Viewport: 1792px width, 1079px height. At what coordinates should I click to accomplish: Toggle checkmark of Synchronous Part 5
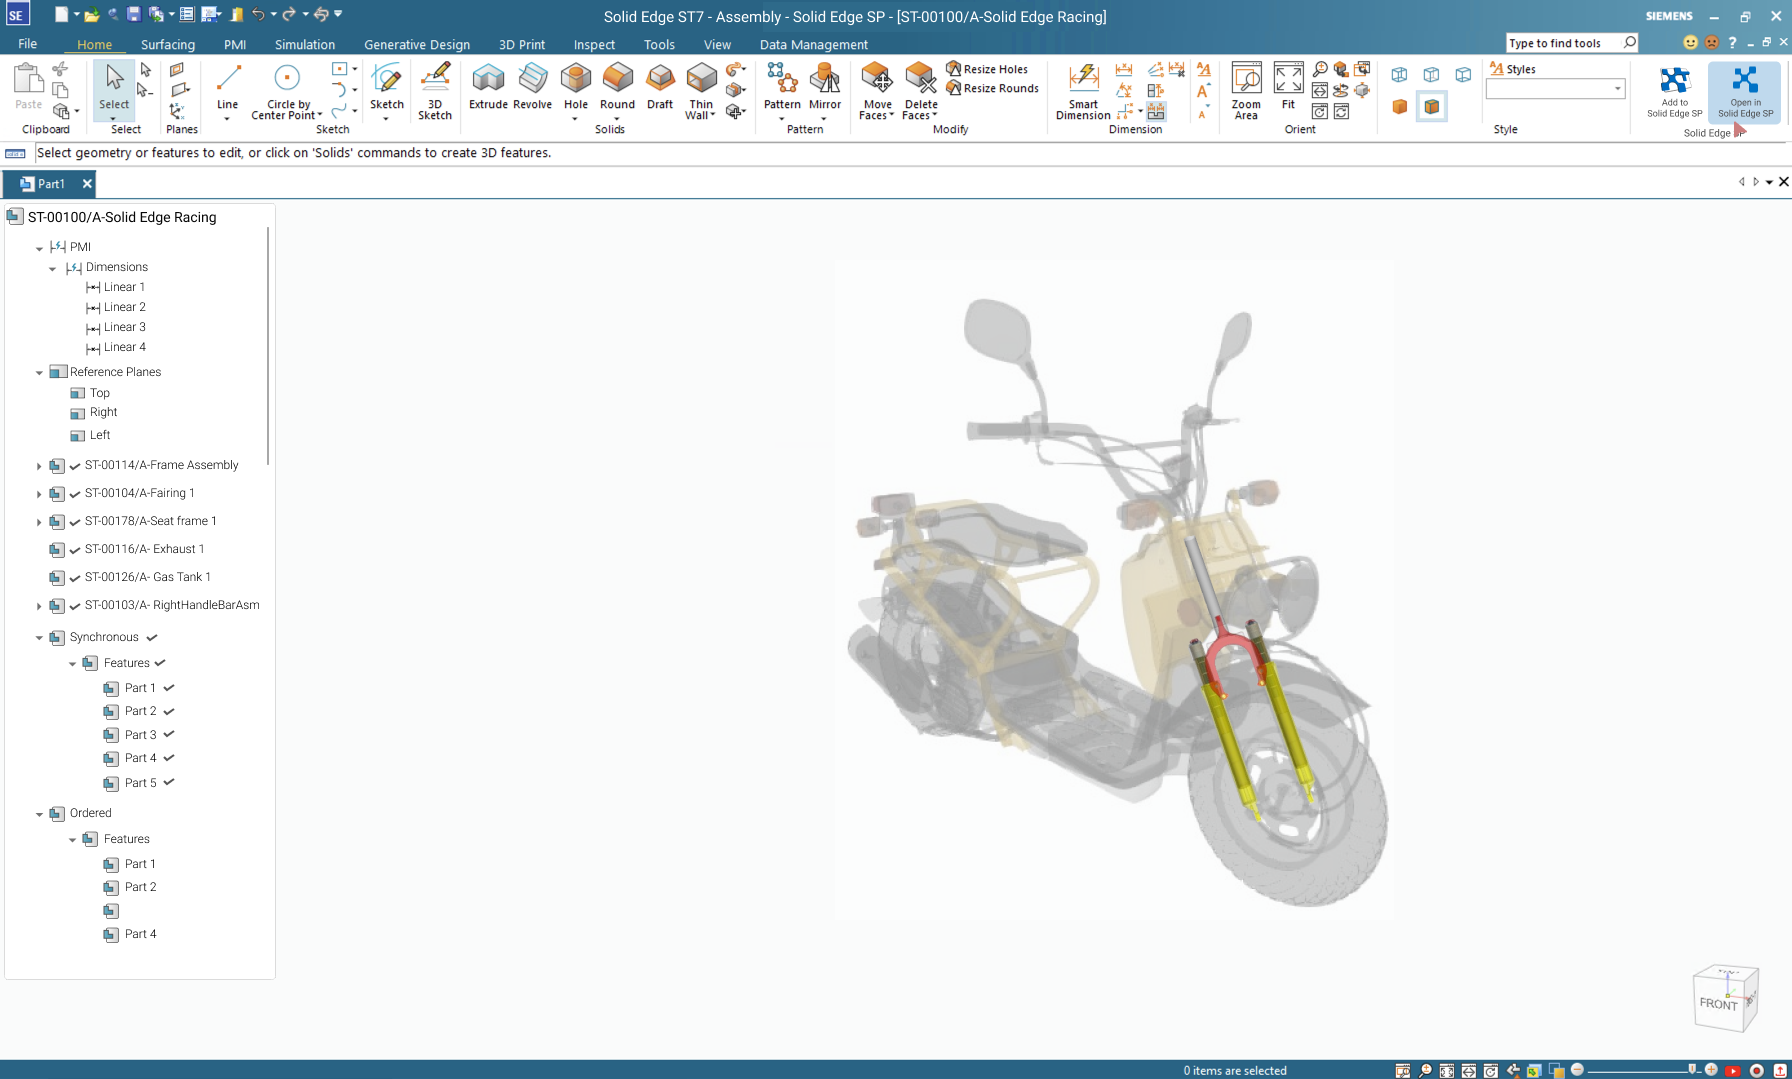169,782
